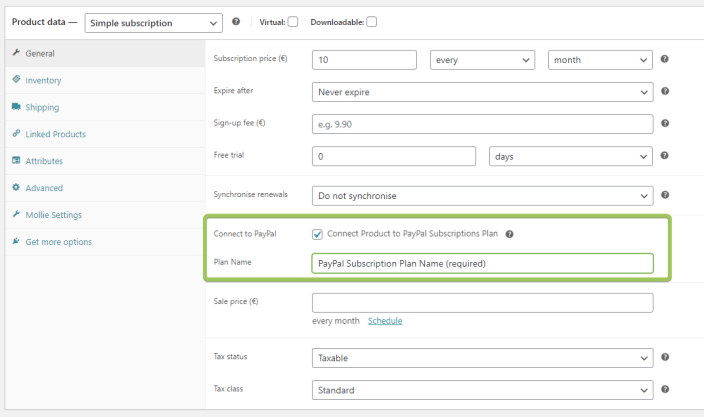Click help icon beside Free trial row

click(x=665, y=156)
